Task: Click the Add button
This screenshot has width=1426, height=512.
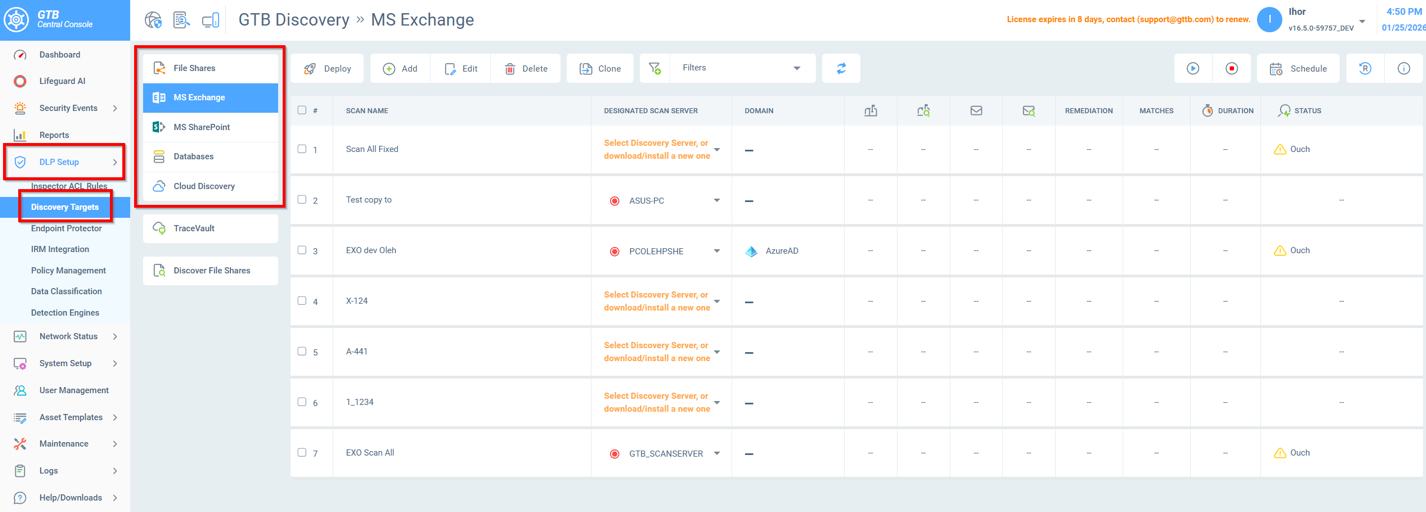Action: 400,68
